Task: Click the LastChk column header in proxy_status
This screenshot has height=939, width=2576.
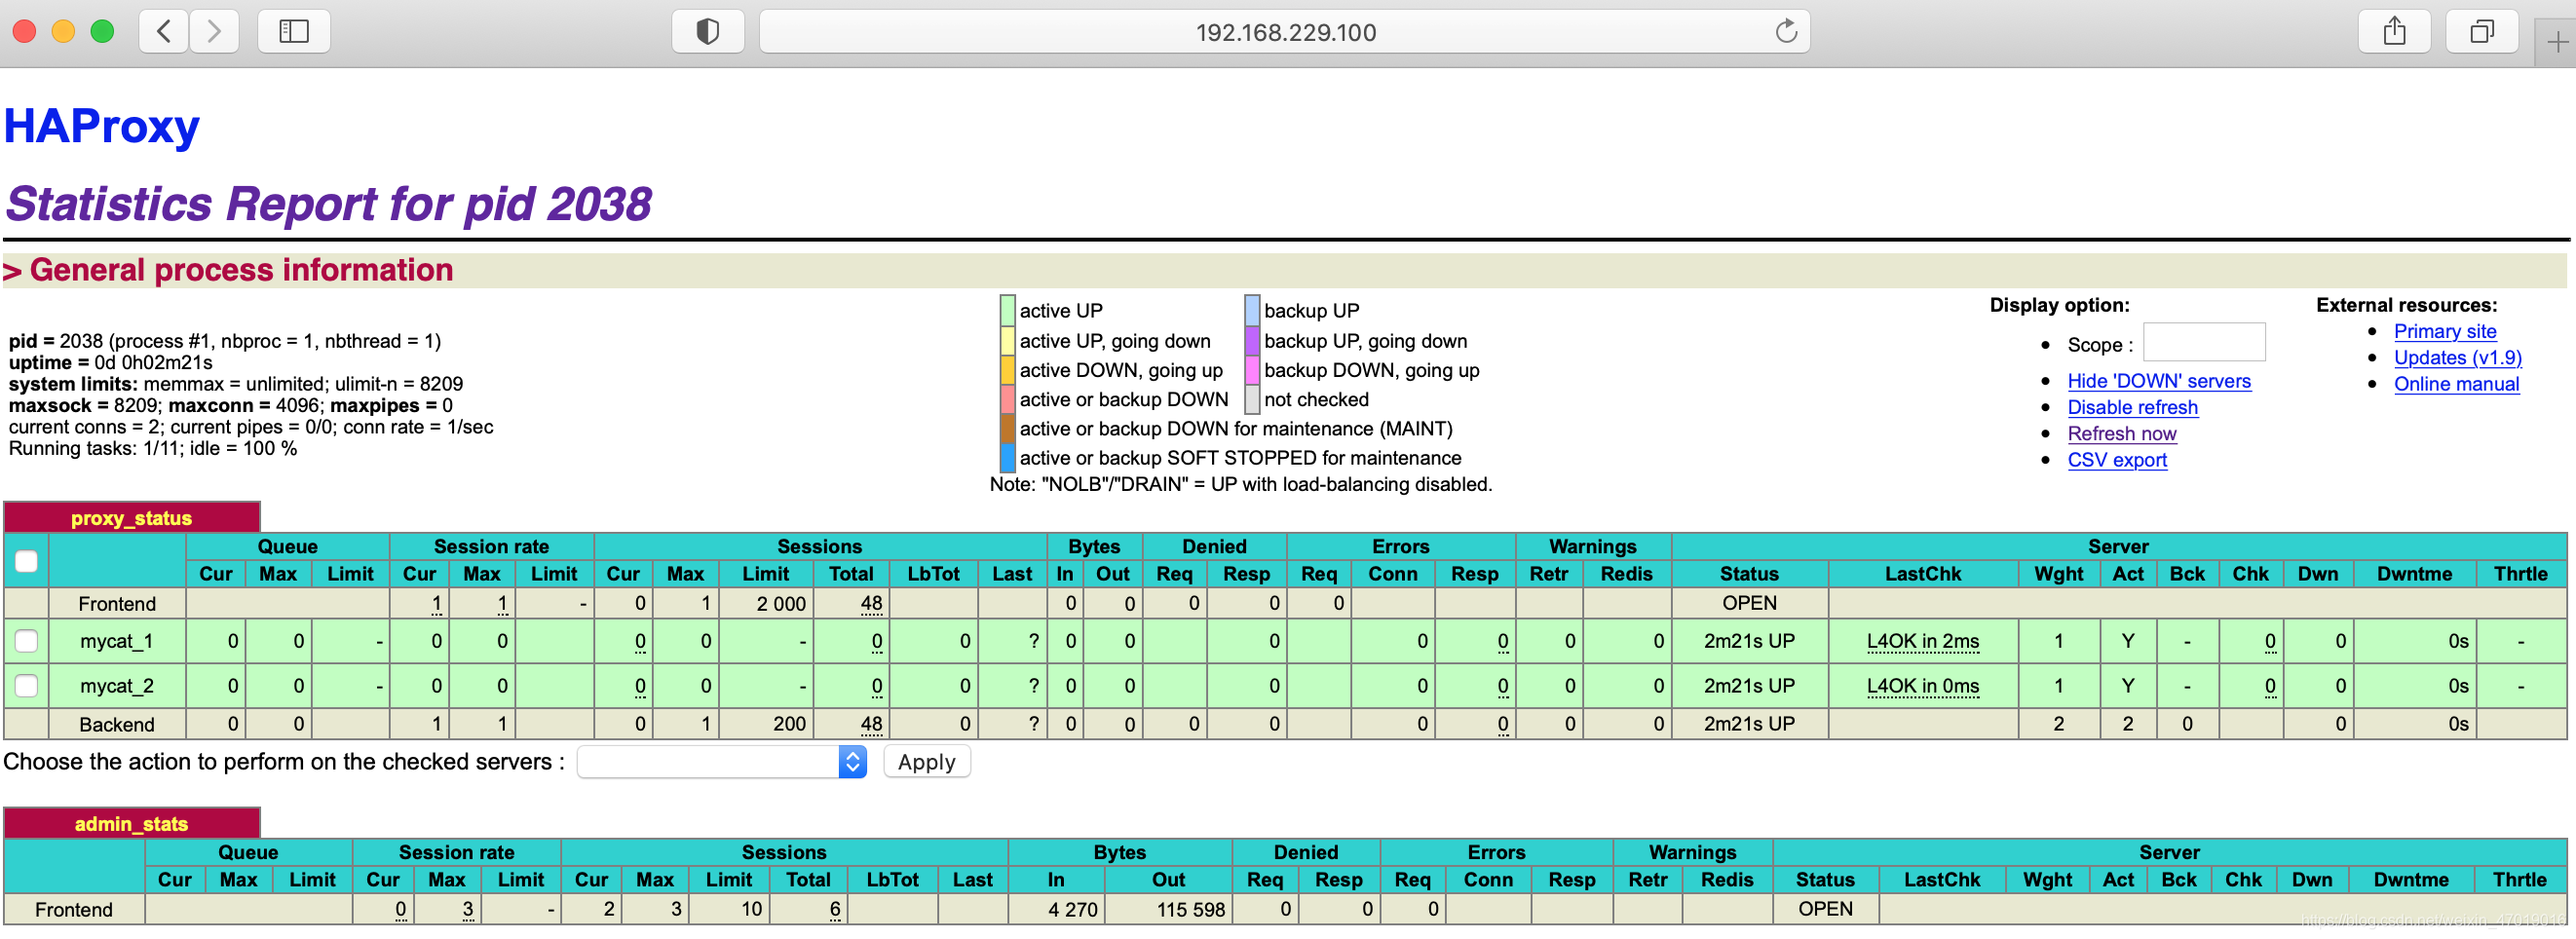Action: 1922,574
